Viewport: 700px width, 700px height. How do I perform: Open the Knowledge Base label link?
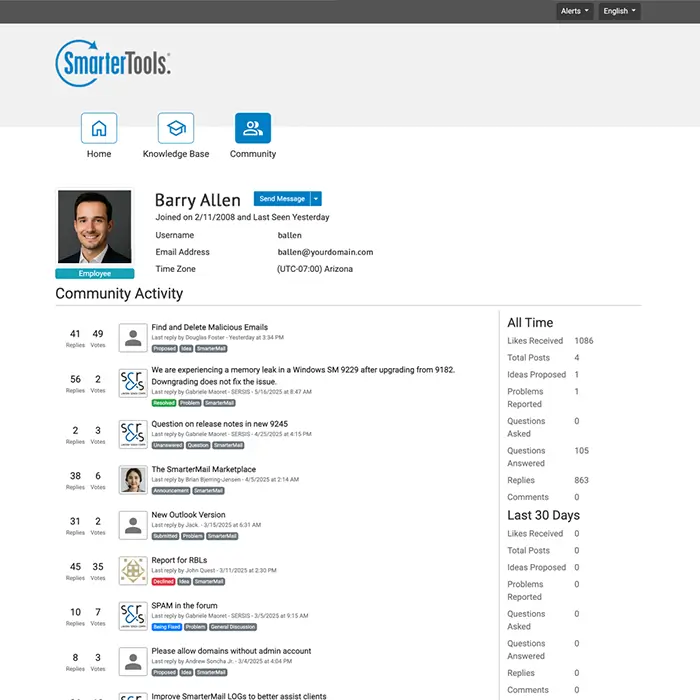click(176, 154)
